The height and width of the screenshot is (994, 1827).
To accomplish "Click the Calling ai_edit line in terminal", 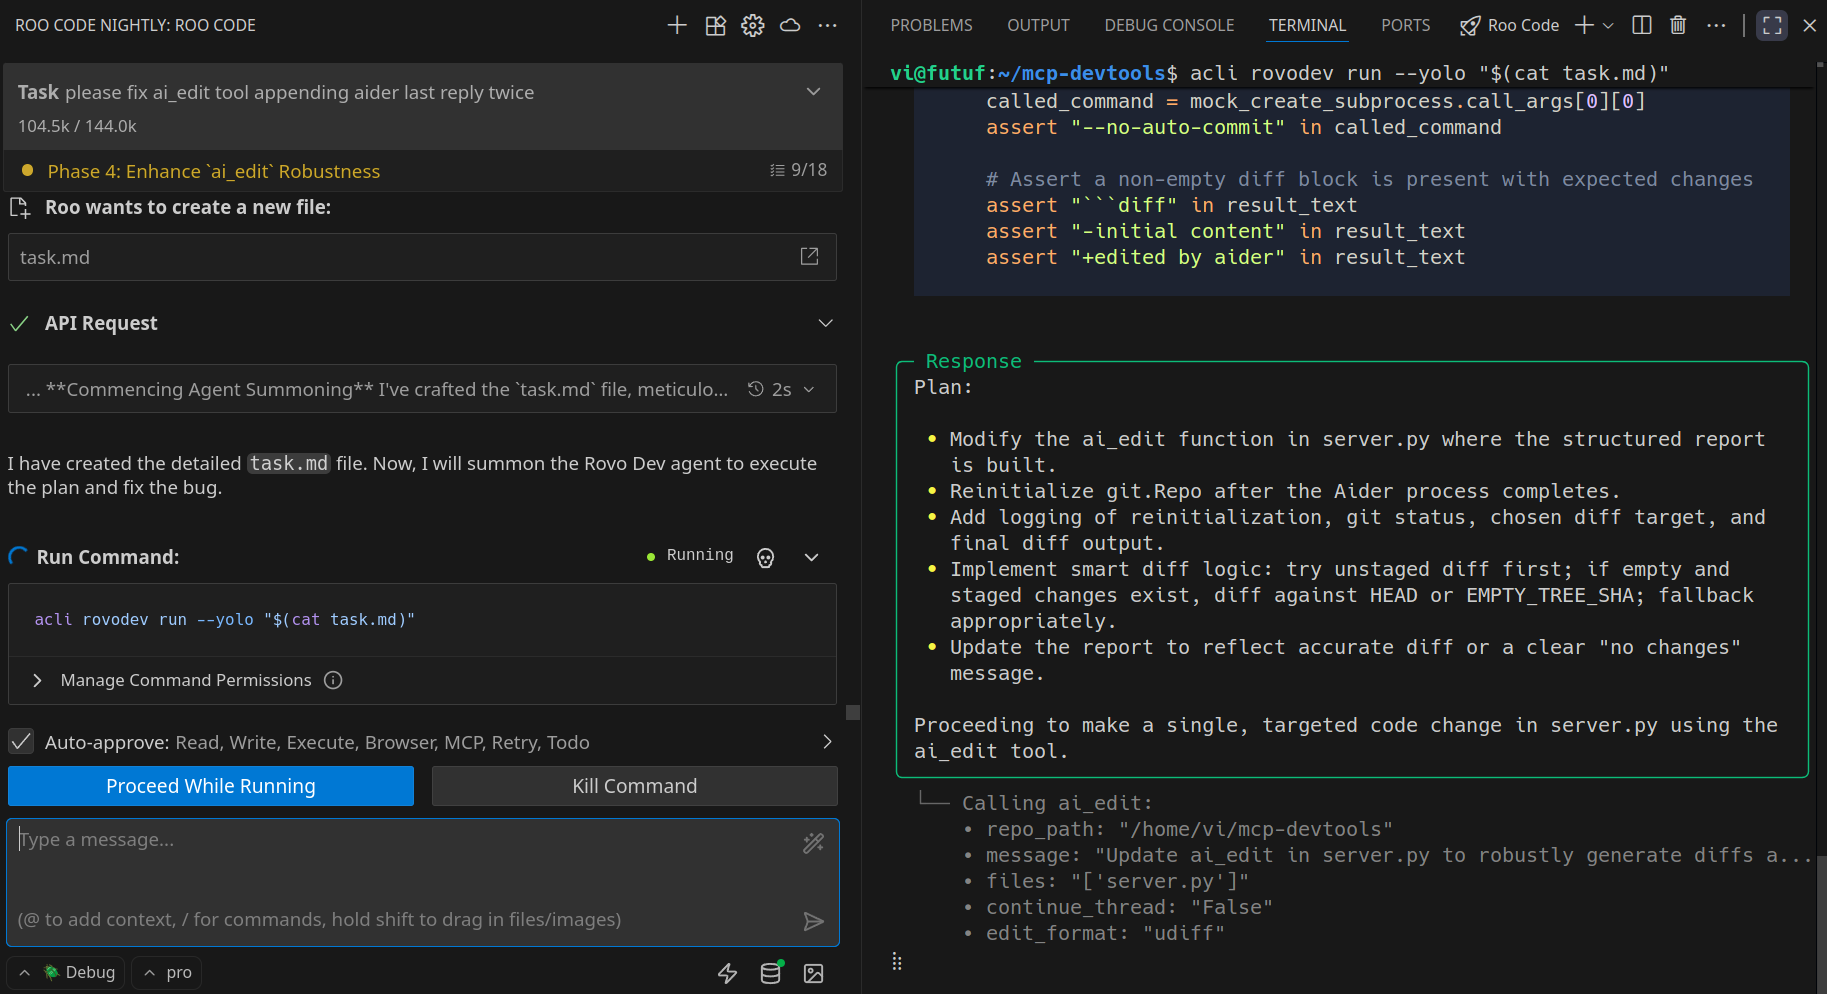I will click(1057, 803).
